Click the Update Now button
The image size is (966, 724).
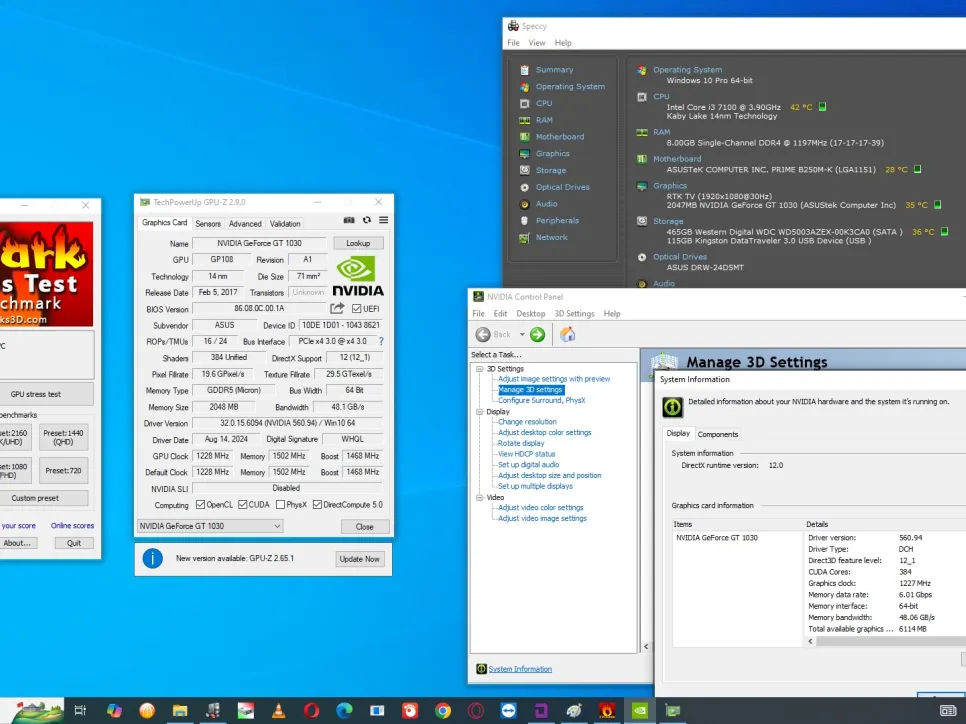(359, 559)
